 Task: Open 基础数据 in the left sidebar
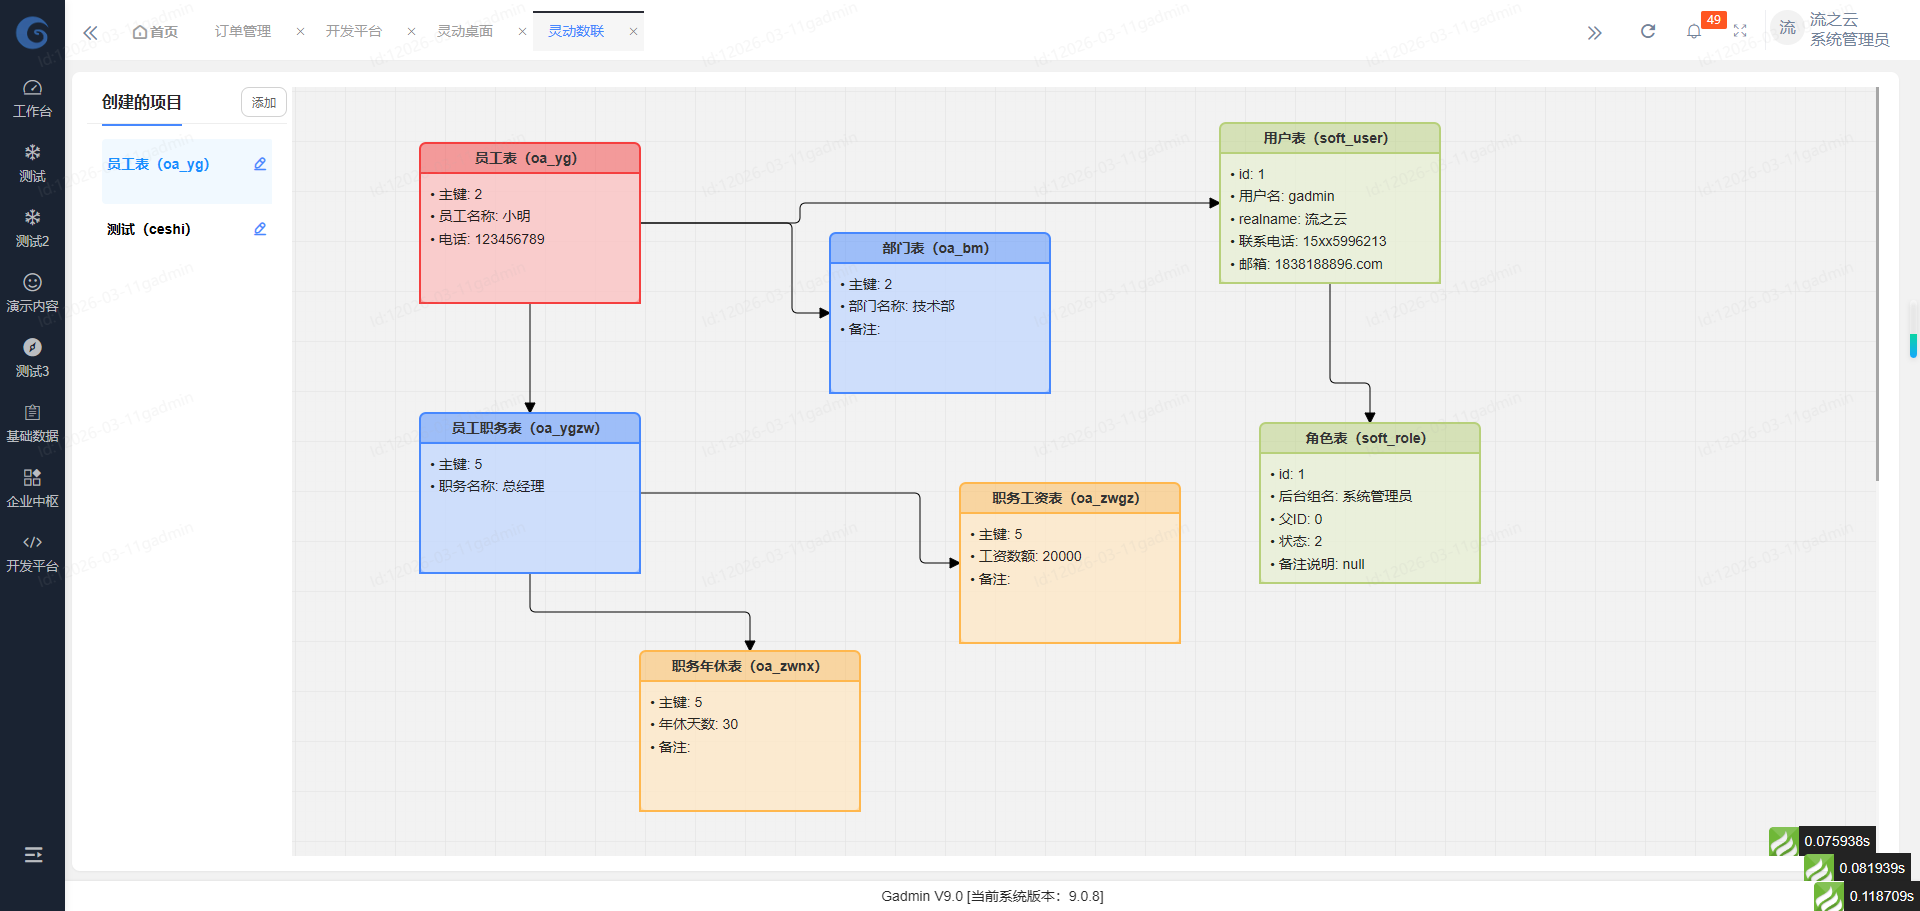pyautogui.click(x=32, y=423)
